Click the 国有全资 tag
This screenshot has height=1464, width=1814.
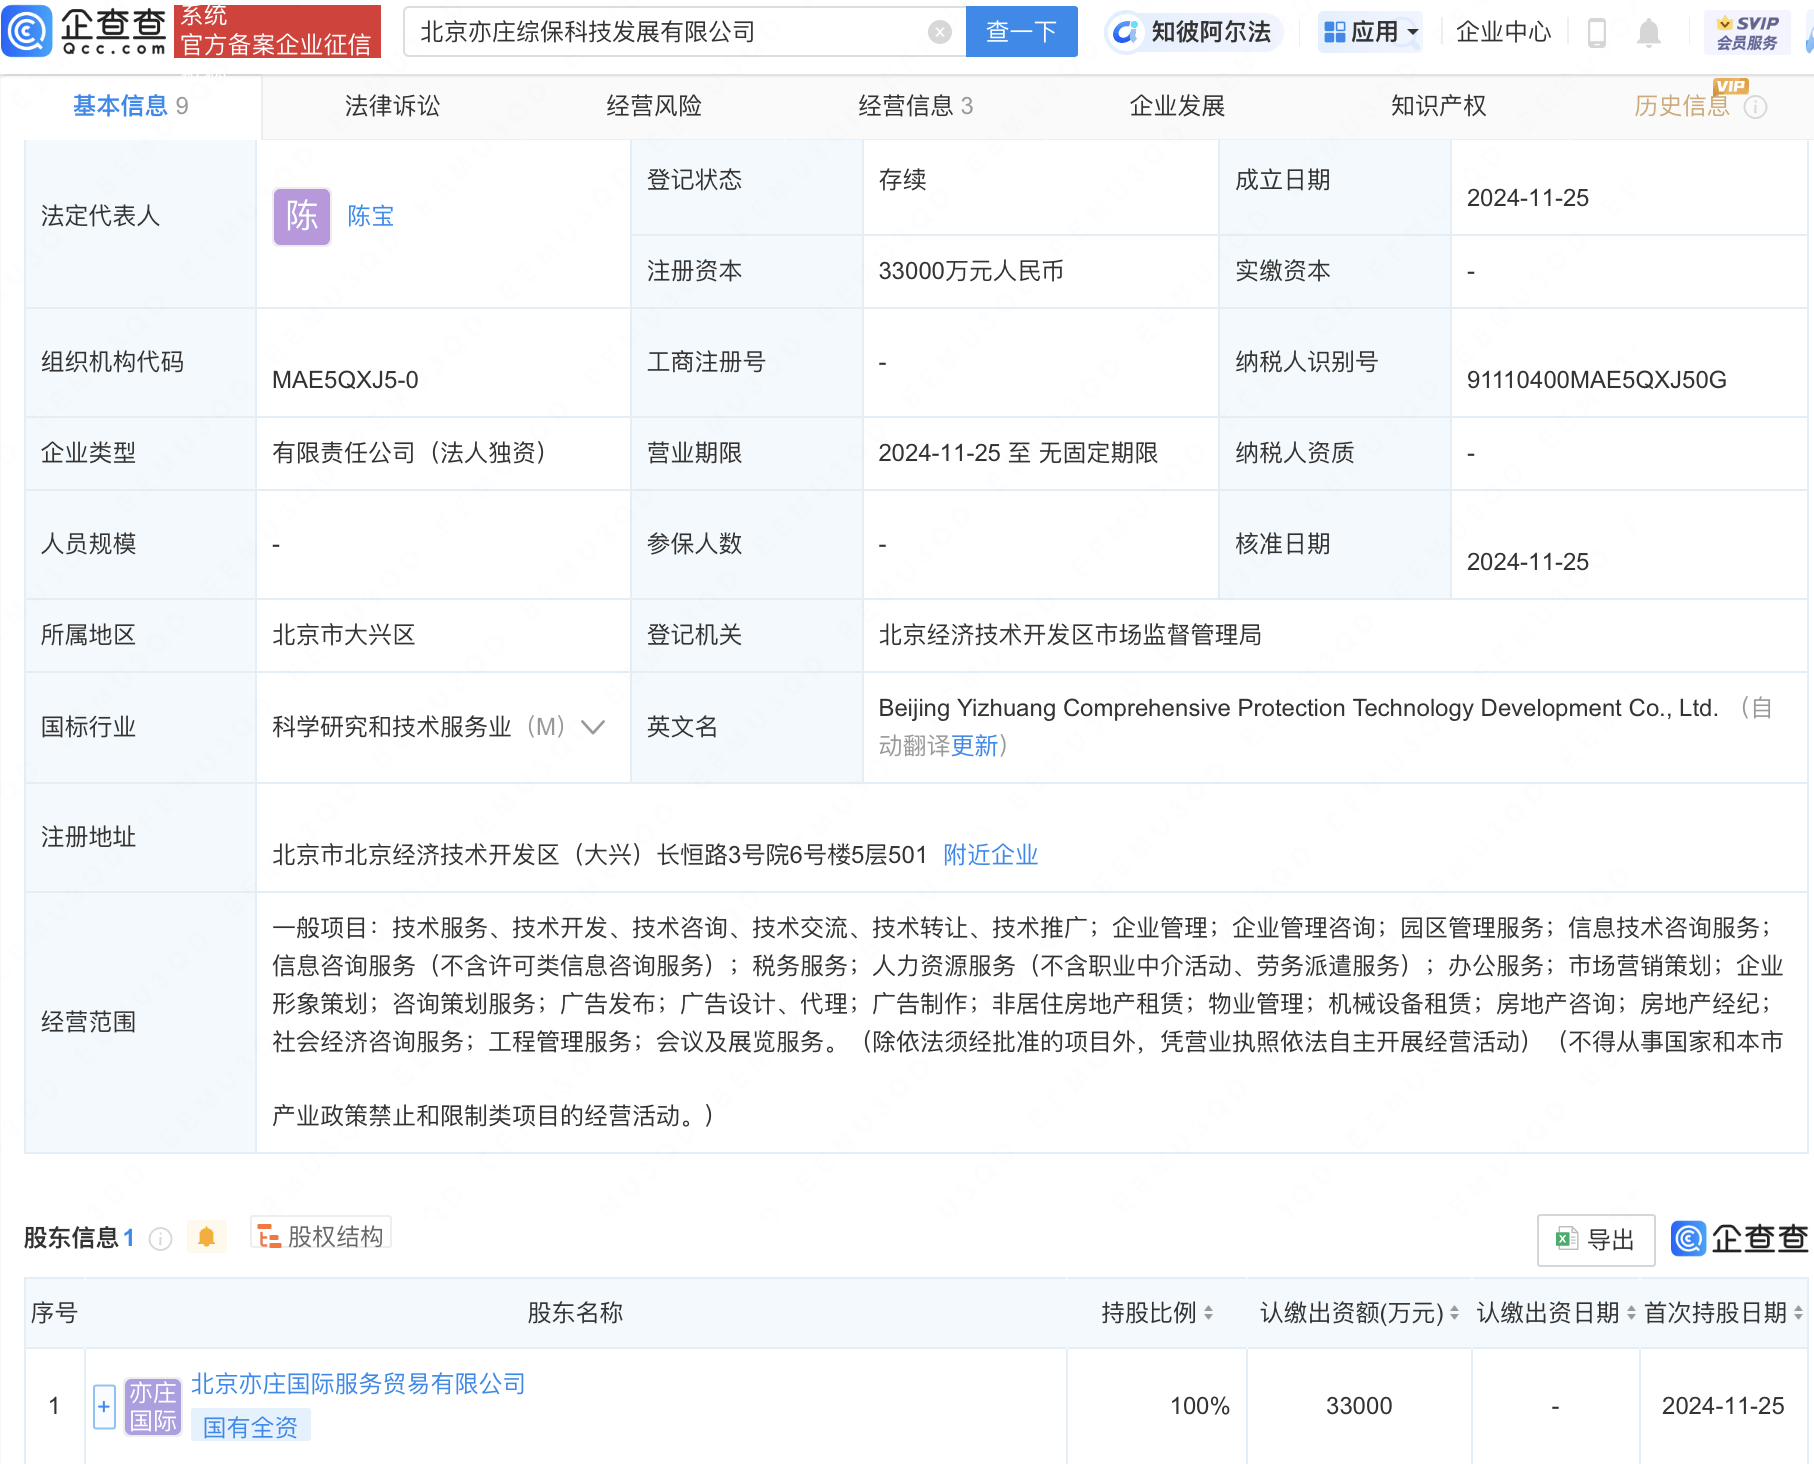pyautogui.click(x=250, y=1427)
